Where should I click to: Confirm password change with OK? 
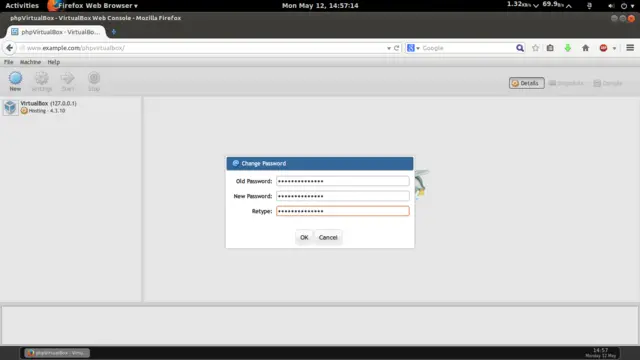click(x=304, y=237)
